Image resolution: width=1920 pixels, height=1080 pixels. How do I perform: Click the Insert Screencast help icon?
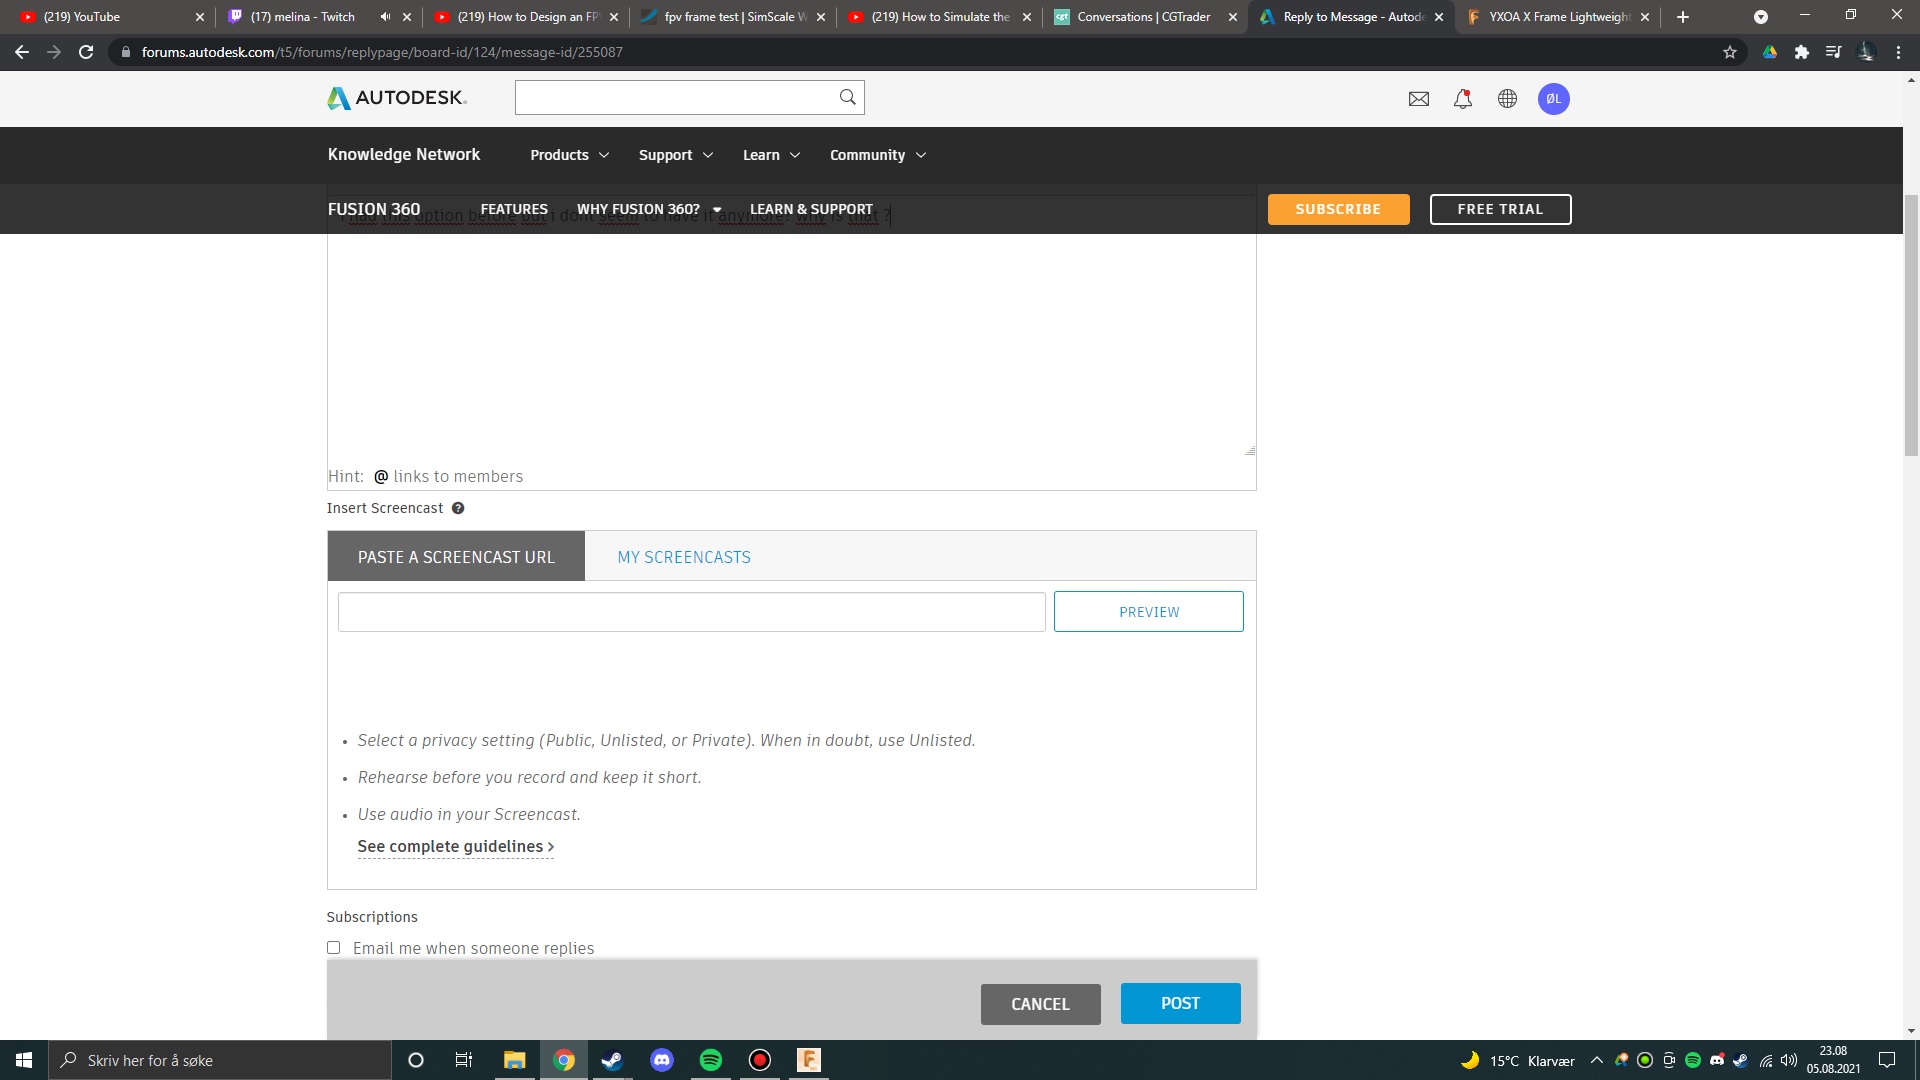(x=458, y=508)
